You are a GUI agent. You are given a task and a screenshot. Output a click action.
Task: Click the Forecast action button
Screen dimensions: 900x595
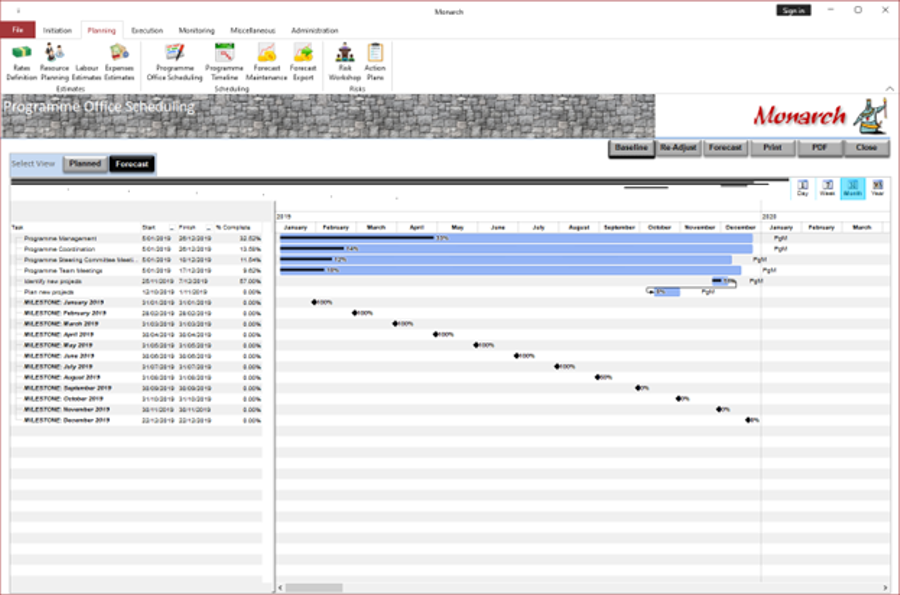click(726, 148)
